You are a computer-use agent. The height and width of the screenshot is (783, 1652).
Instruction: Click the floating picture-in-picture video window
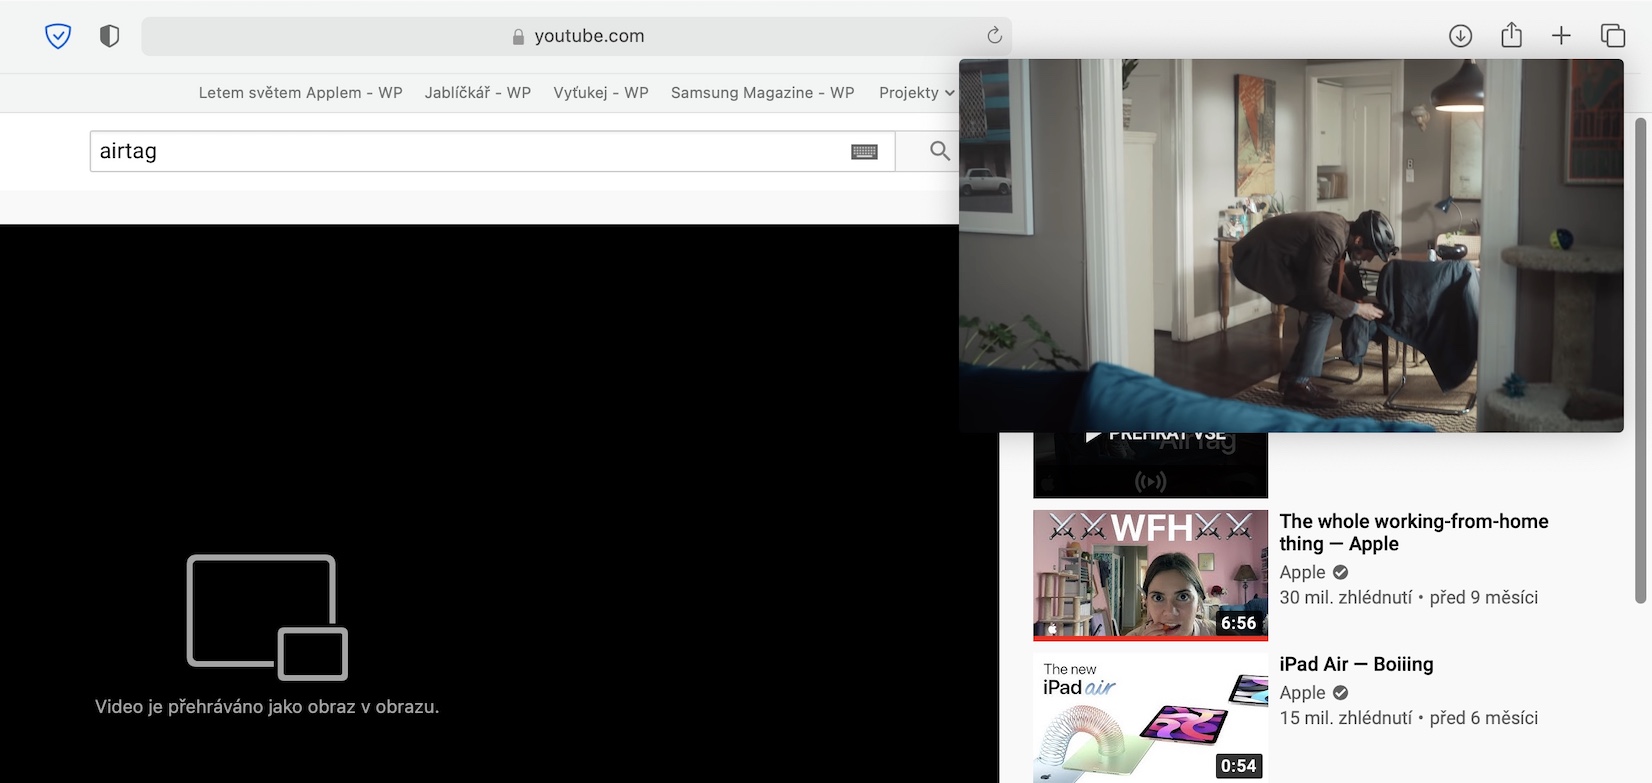coord(1291,245)
